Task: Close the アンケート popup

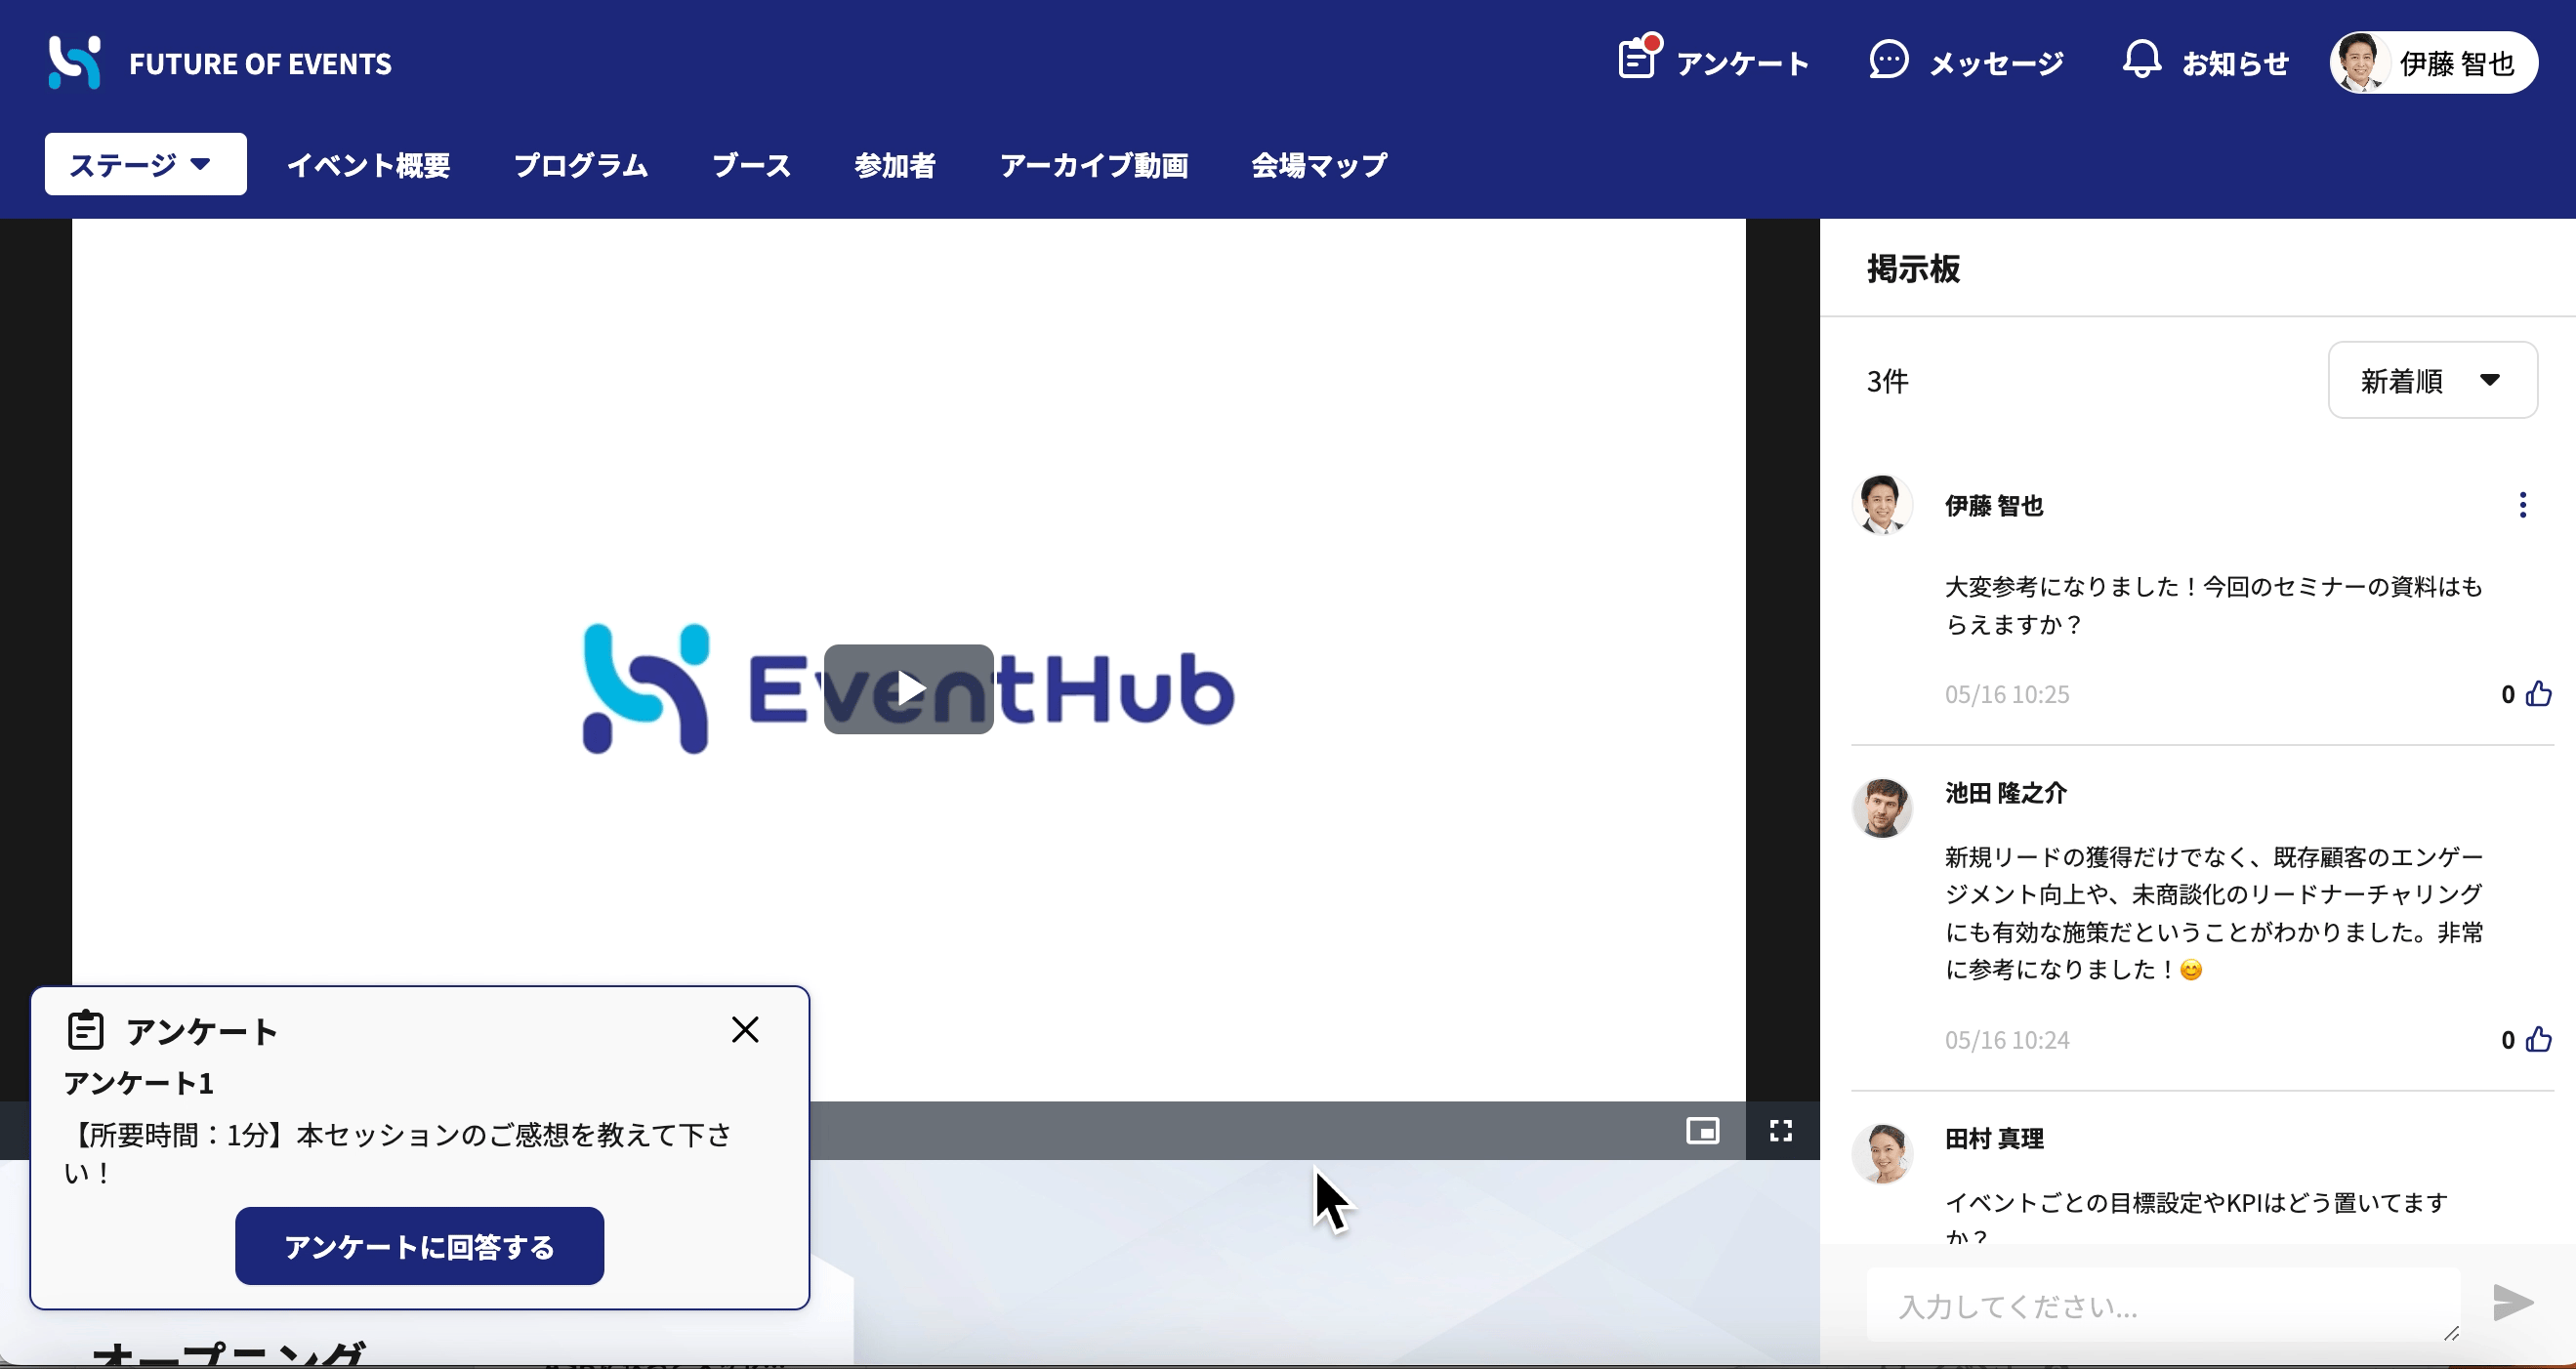Action: click(745, 1029)
